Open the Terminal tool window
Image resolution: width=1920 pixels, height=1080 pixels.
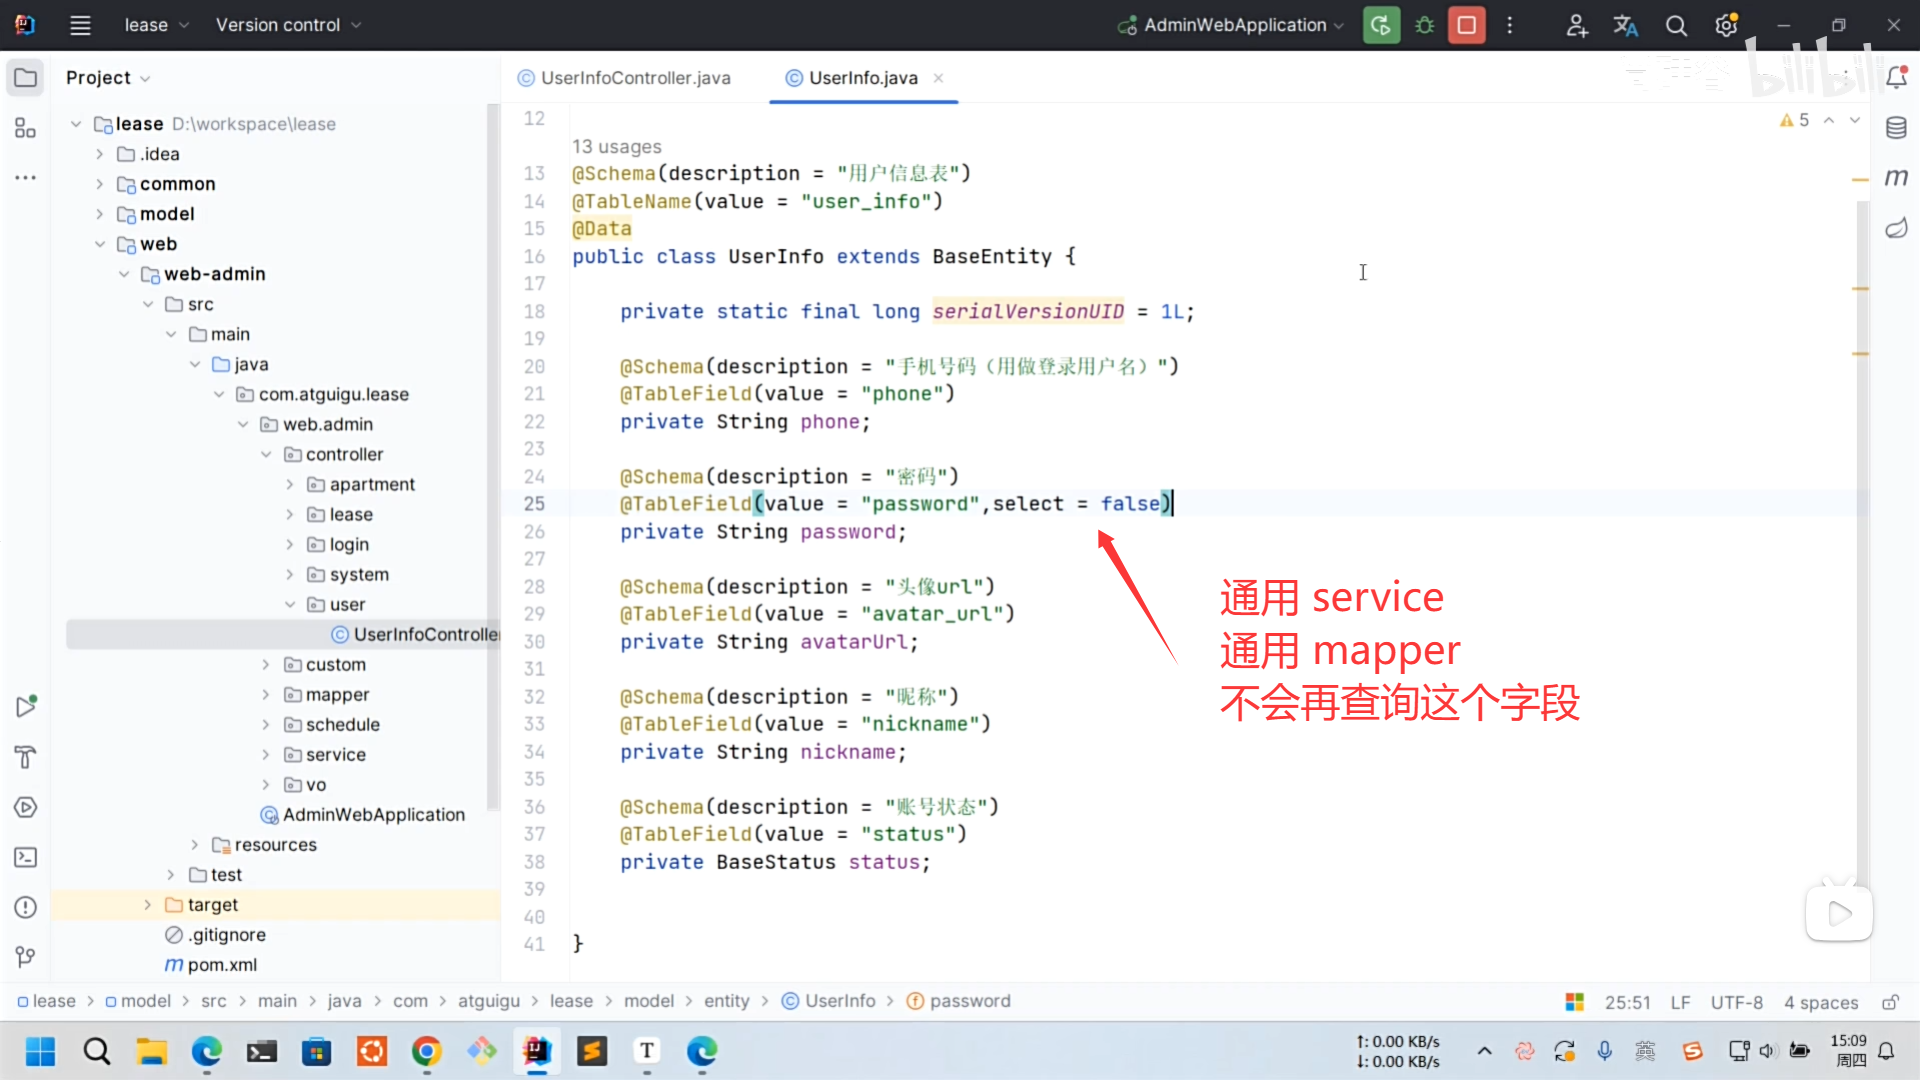26,857
